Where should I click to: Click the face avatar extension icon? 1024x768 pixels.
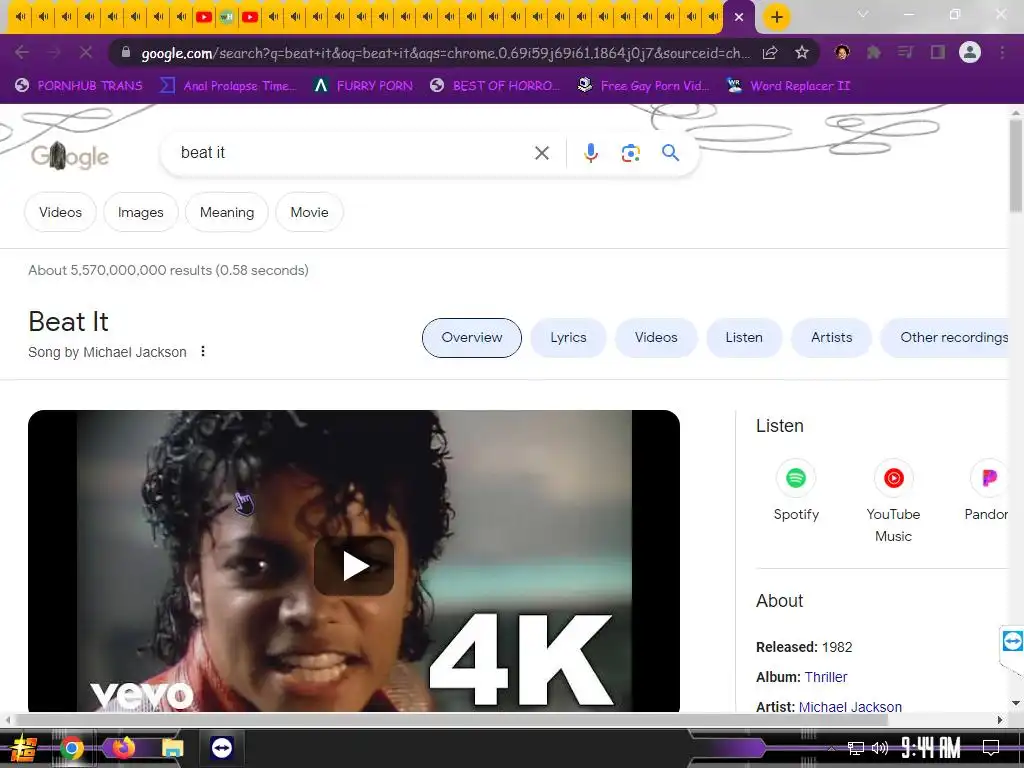click(842, 52)
